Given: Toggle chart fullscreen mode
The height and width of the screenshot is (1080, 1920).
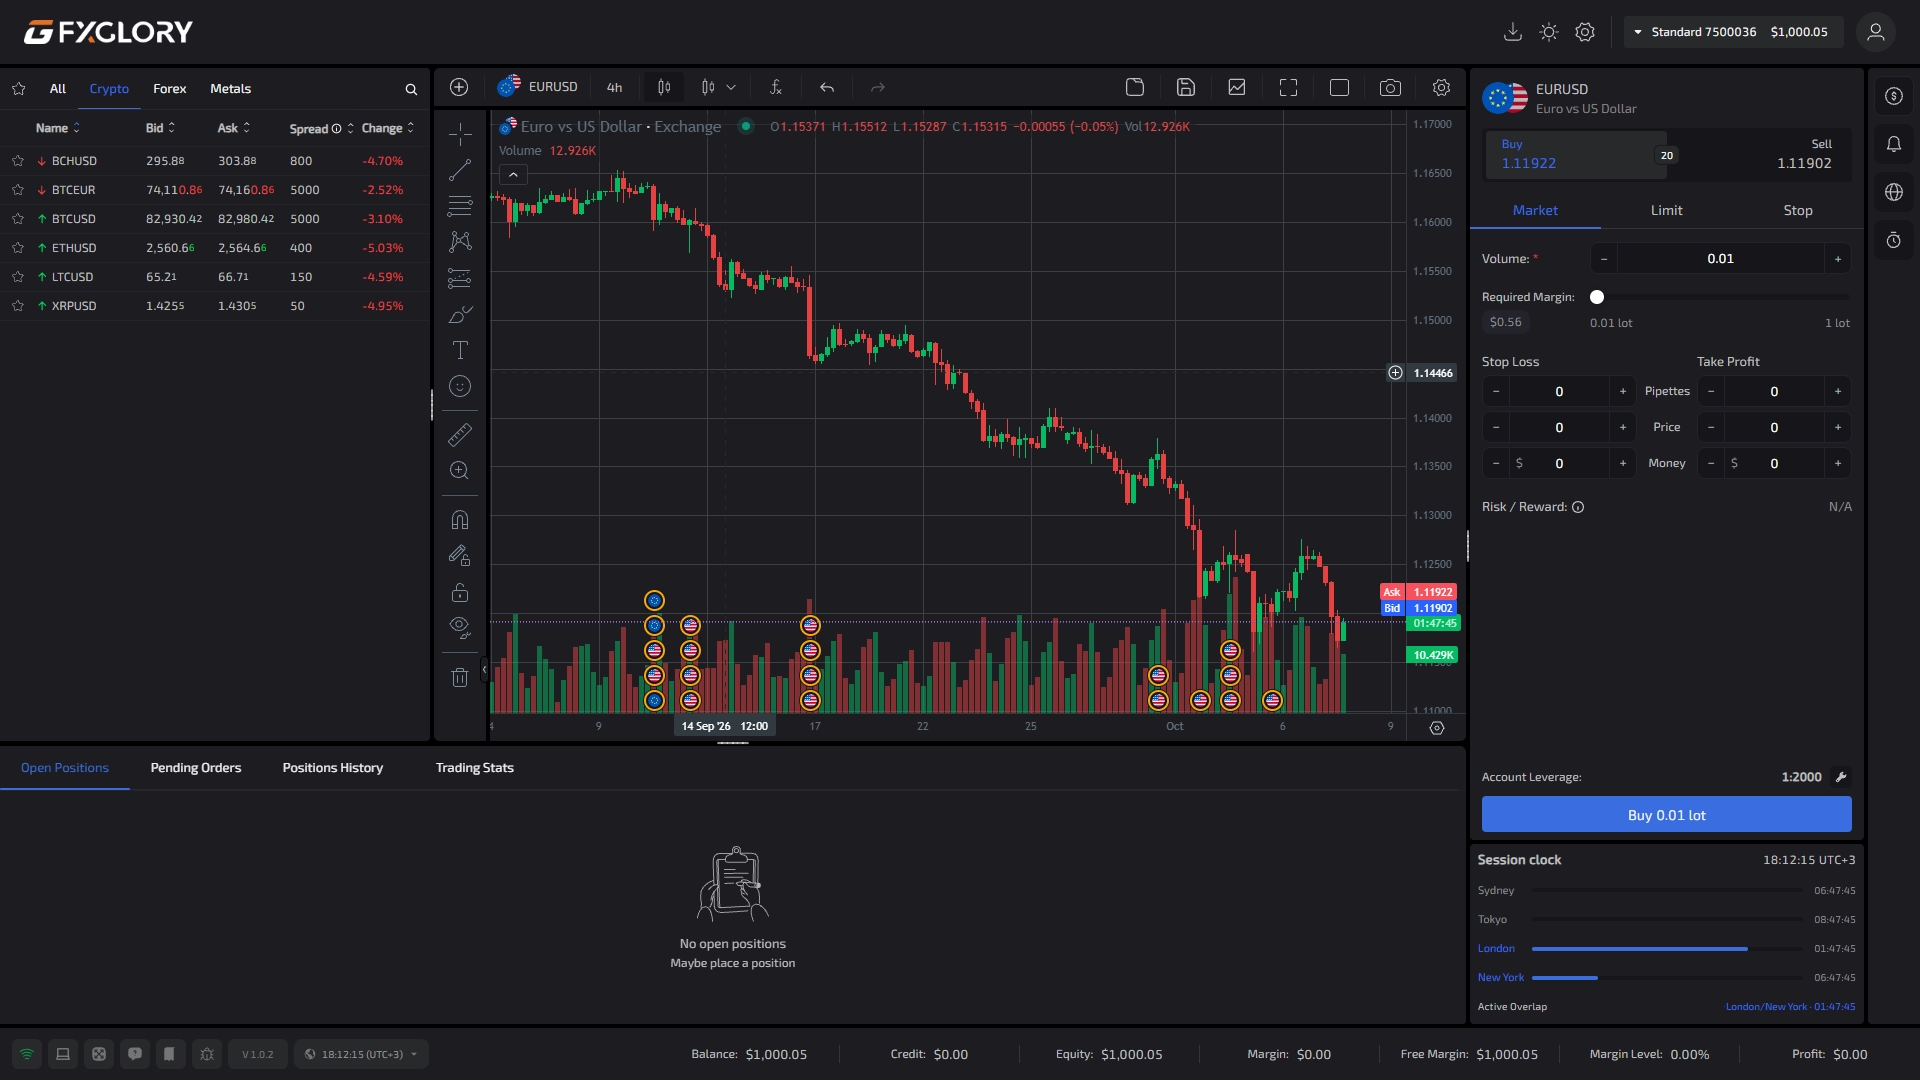Looking at the screenshot, I should [1288, 87].
